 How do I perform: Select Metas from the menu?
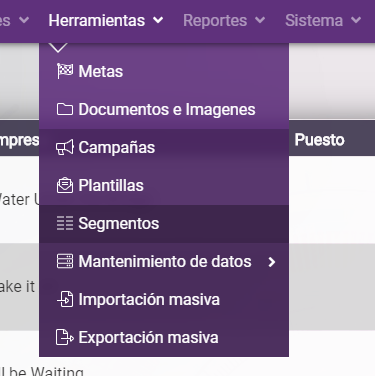coord(164,71)
